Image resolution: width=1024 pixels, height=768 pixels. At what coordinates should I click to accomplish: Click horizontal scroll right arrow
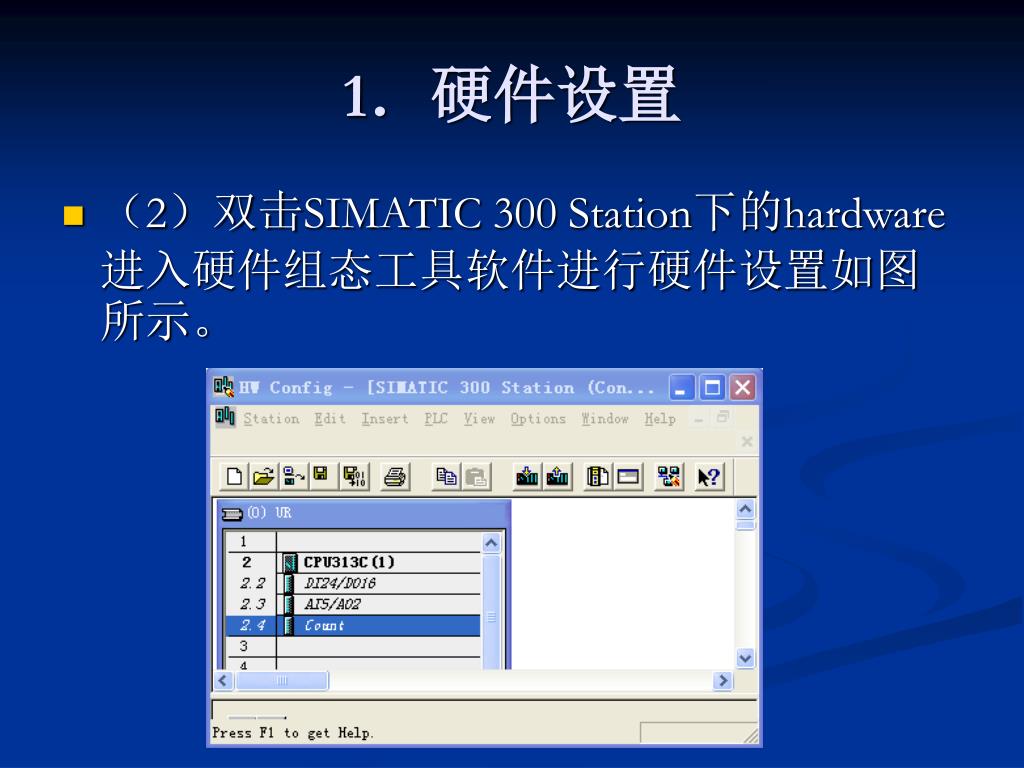723,680
